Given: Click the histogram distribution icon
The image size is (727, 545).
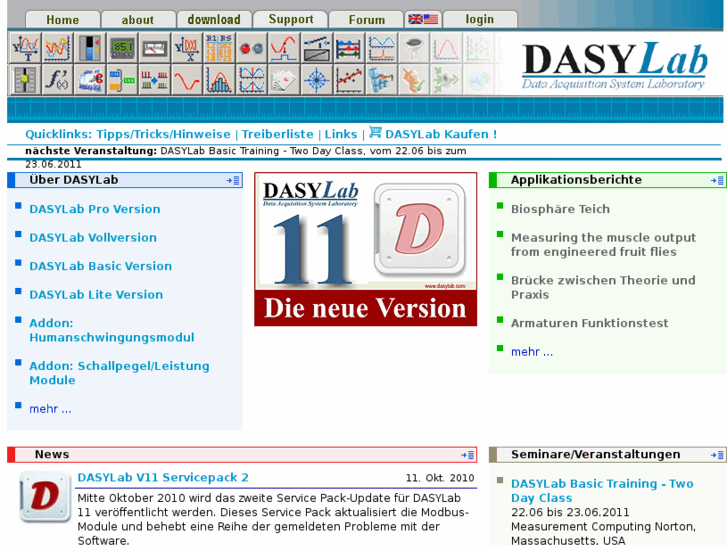Looking at the screenshot, I should (x=219, y=80).
